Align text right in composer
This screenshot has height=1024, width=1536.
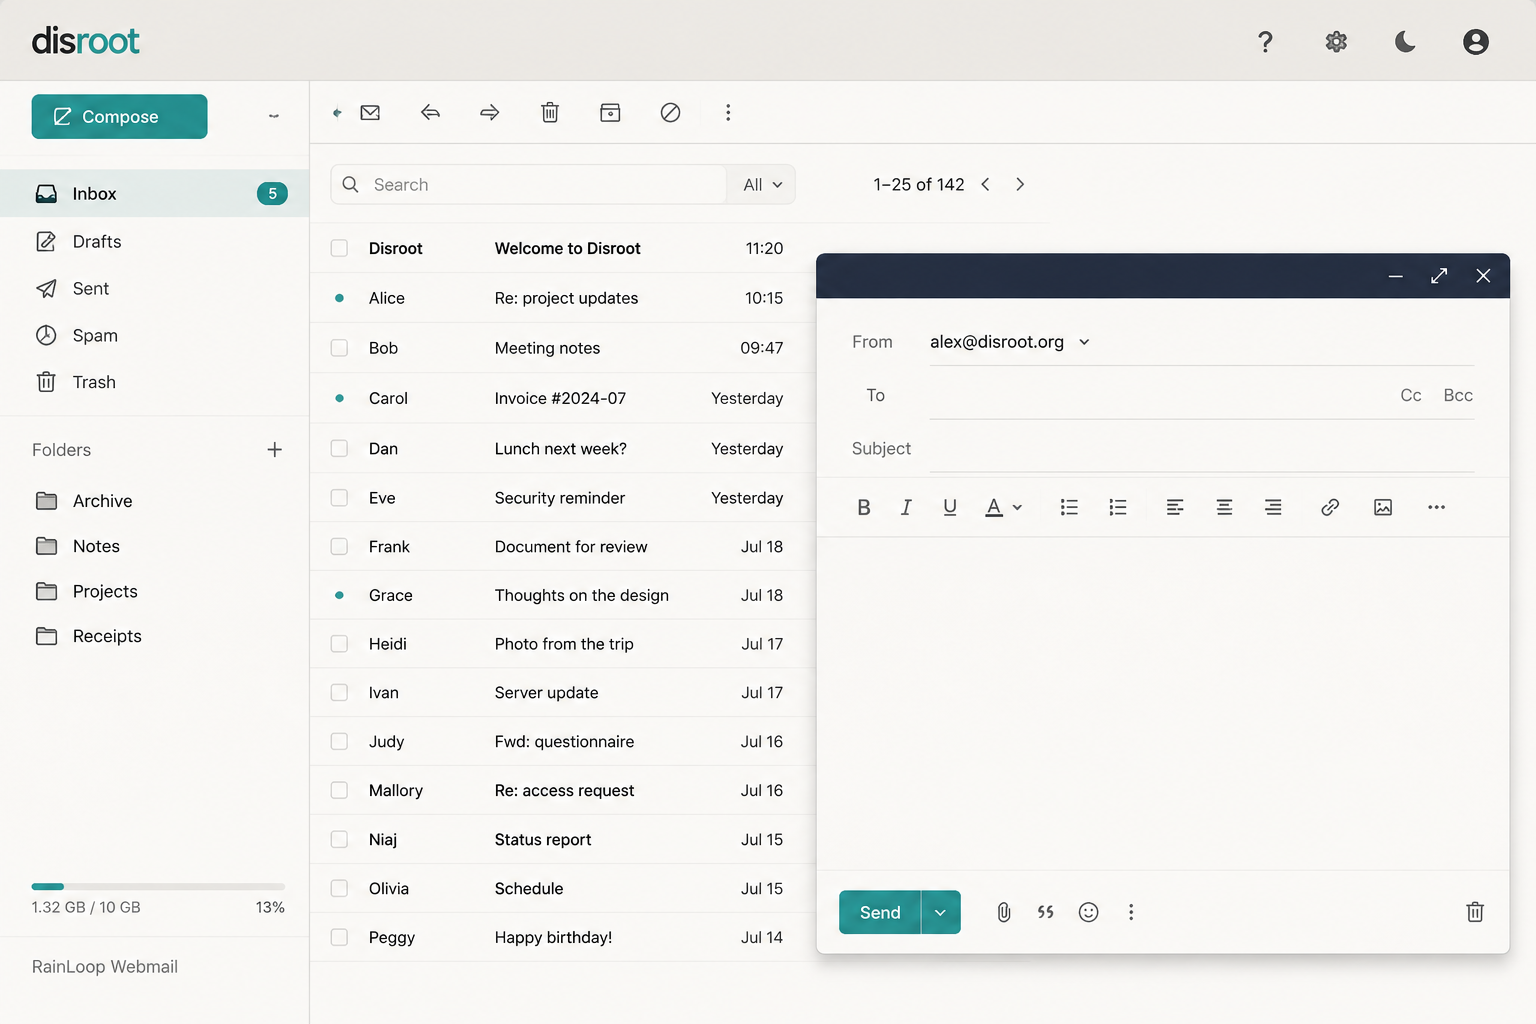[x=1273, y=507]
